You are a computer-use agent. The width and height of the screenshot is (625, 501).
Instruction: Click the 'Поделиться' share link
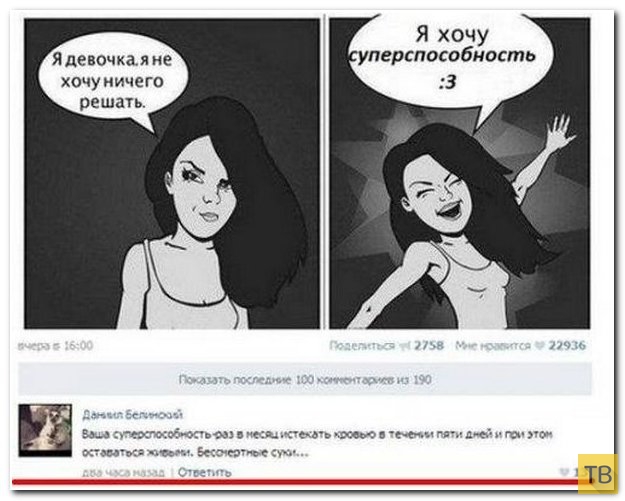click(362, 346)
